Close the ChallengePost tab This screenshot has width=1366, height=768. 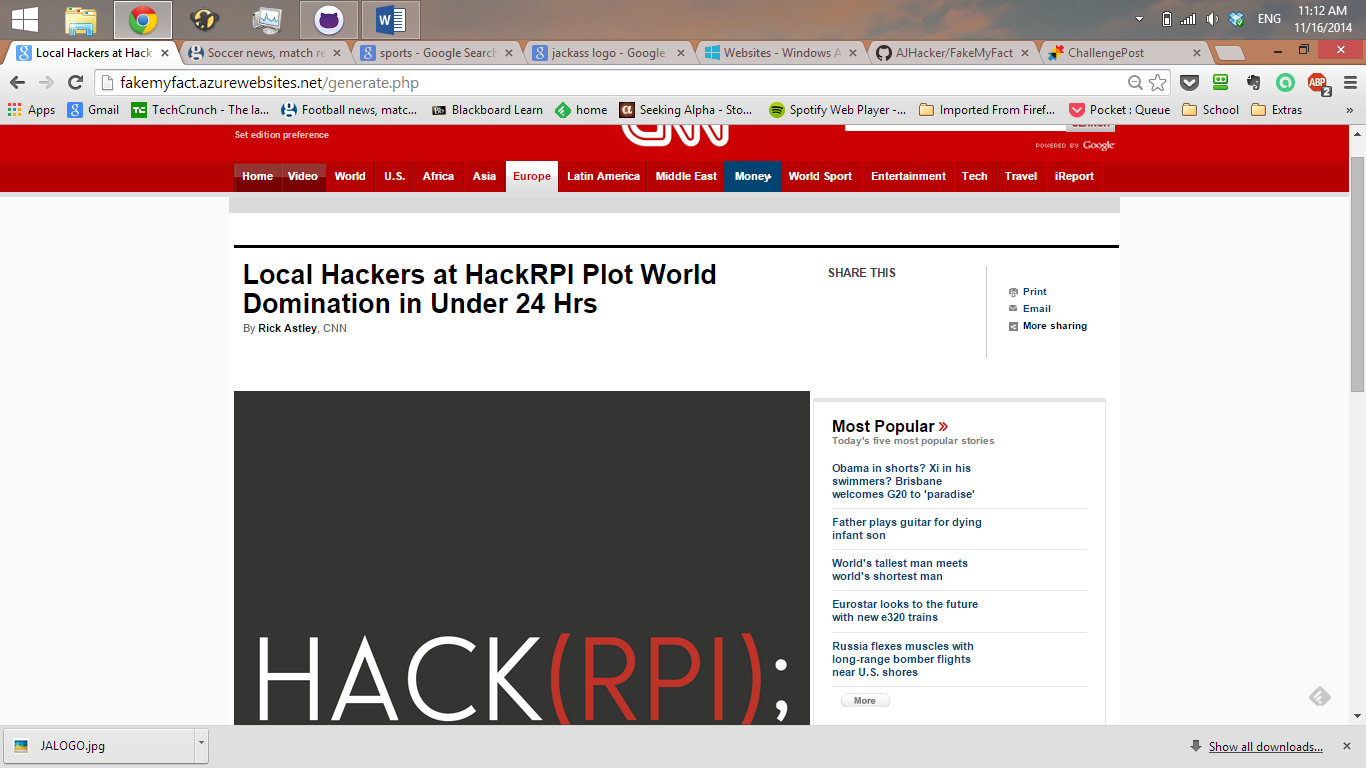tap(1196, 53)
